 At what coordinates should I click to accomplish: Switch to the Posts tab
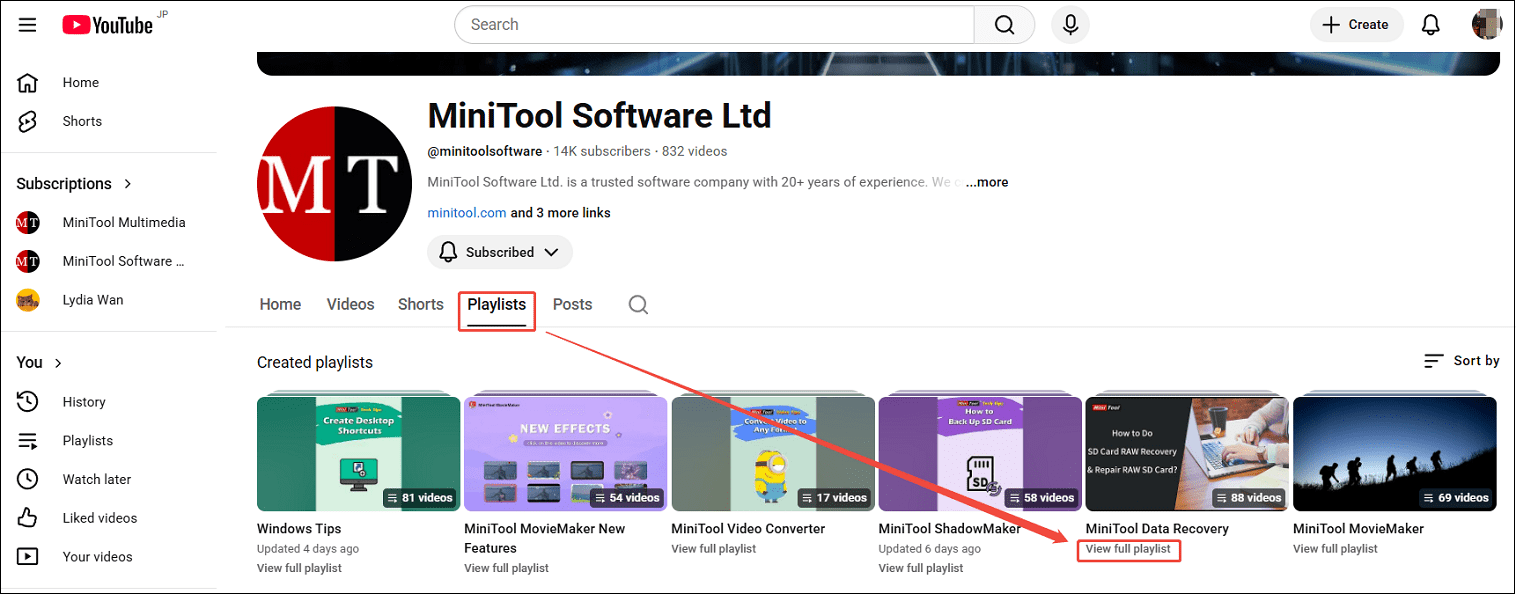tap(573, 305)
